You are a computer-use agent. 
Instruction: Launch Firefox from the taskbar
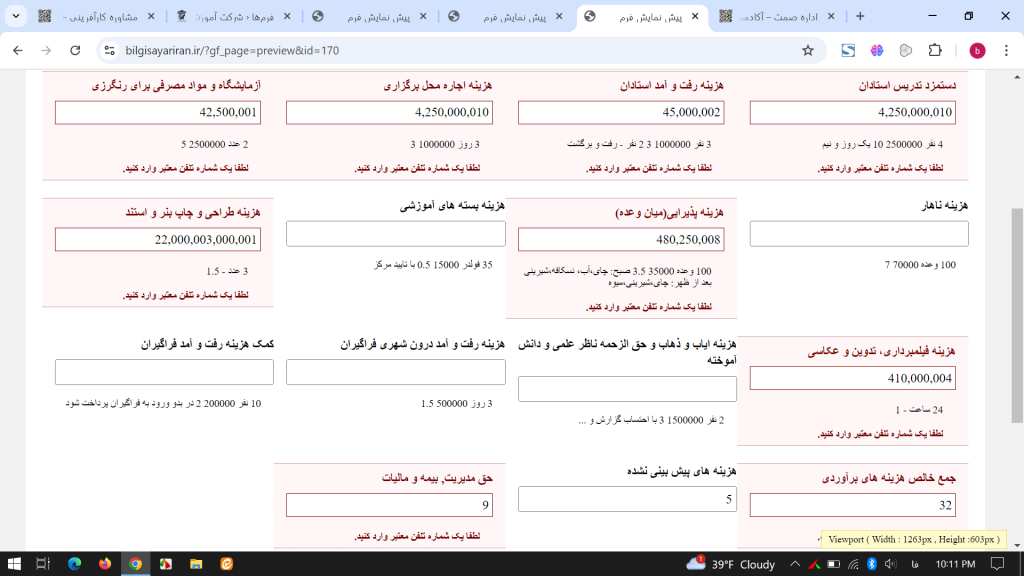[105, 564]
